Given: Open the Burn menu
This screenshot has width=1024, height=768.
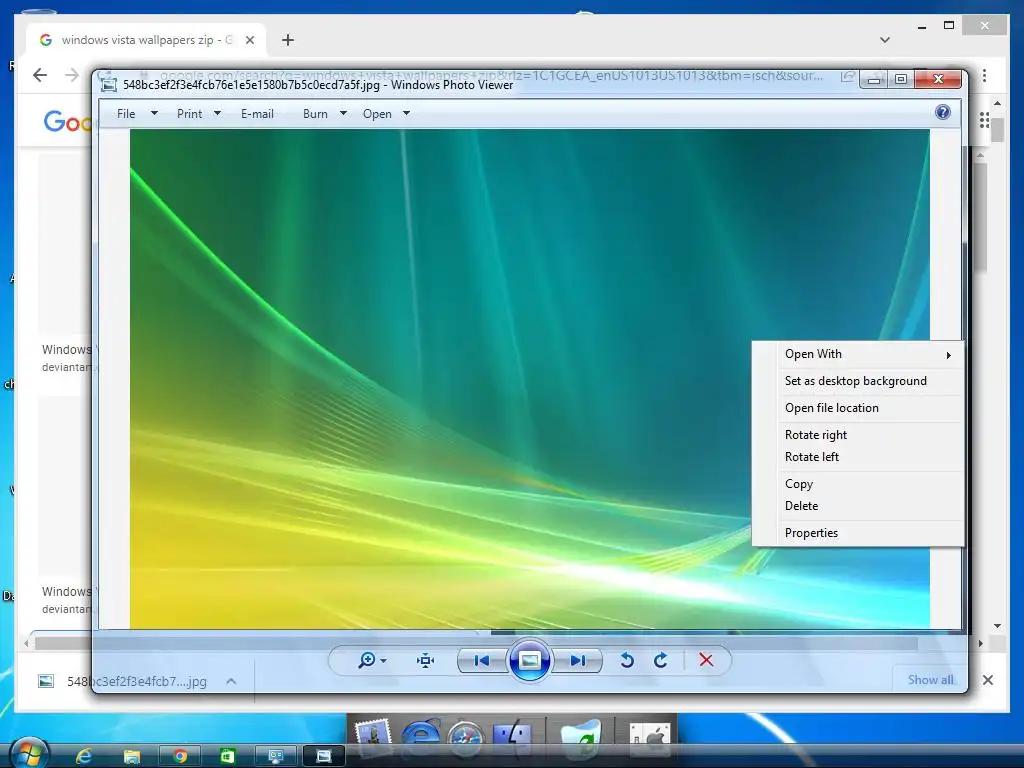Looking at the screenshot, I should [315, 114].
